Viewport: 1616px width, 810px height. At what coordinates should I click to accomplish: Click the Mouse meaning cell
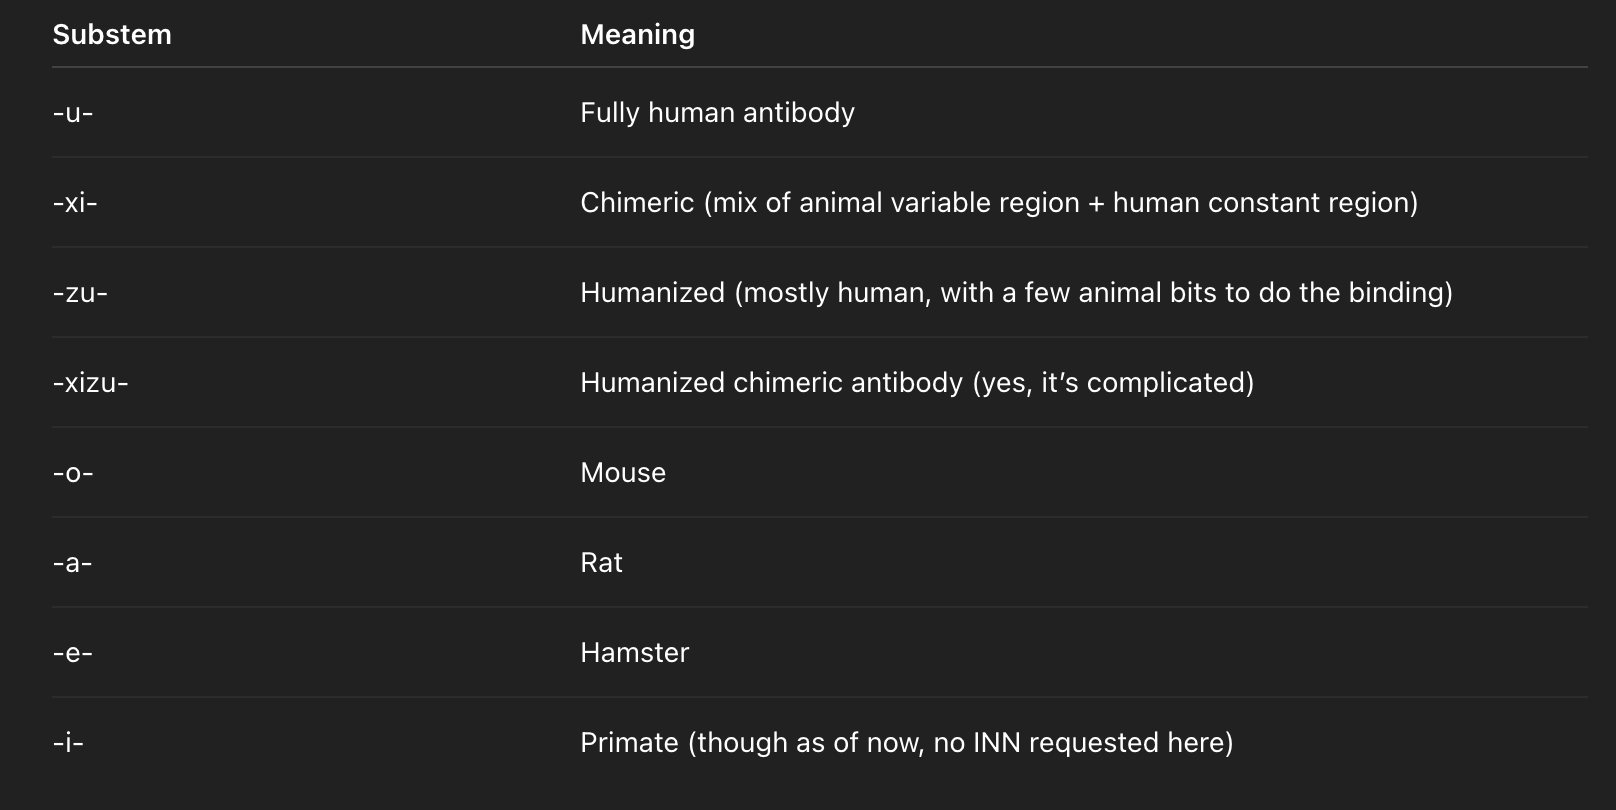coord(623,473)
